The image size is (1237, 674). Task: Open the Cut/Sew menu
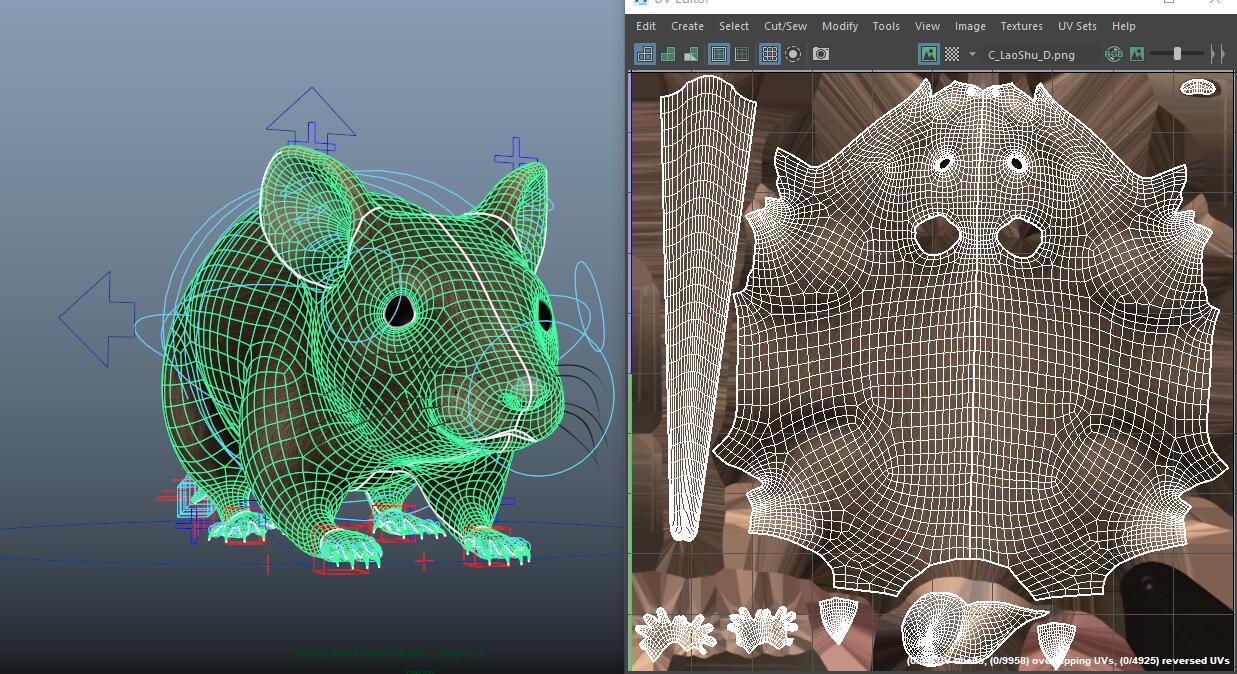[785, 26]
